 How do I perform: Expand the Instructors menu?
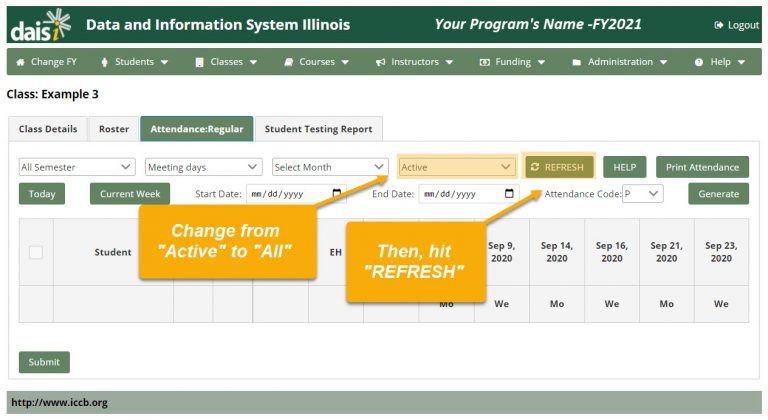pos(414,62)
